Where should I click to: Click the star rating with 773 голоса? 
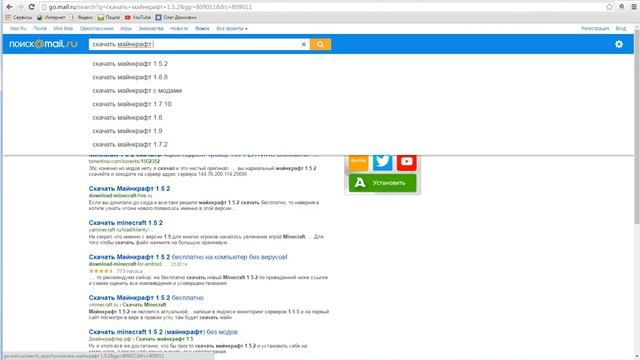pyautogui.click(x=100, y=271)
